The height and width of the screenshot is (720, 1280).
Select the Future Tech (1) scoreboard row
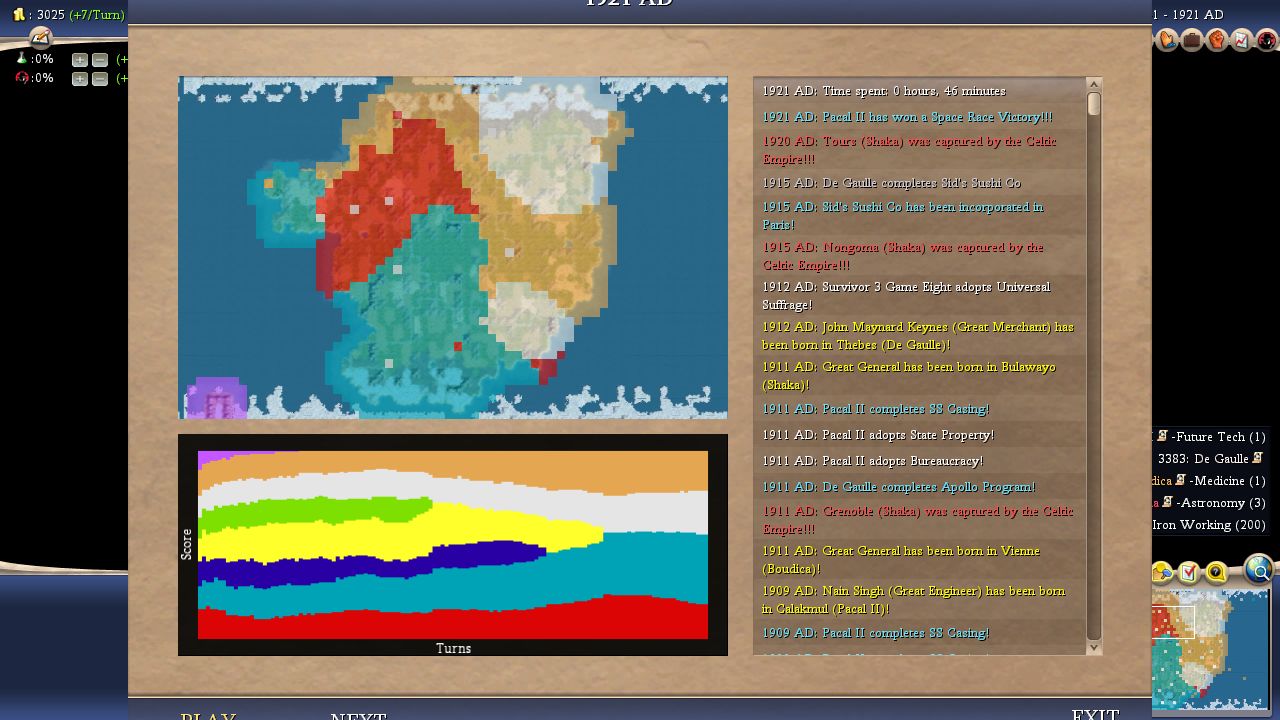tap(1211, 436)
